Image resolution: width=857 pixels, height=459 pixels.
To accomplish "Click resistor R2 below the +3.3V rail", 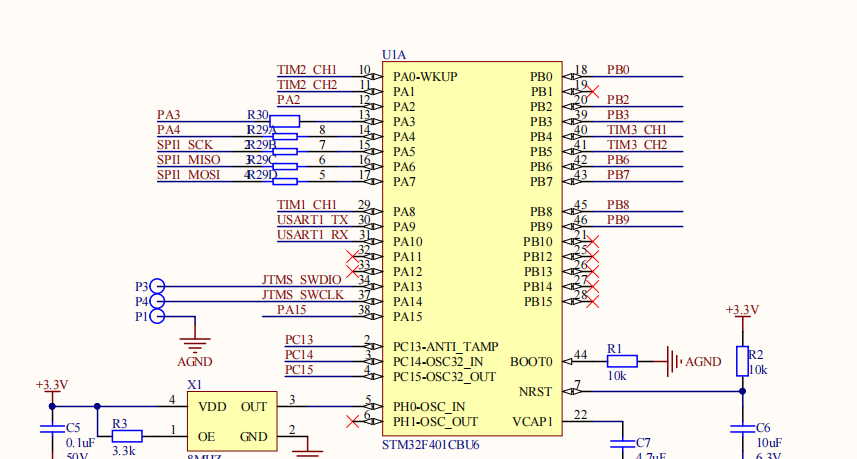I will (742, 361).
